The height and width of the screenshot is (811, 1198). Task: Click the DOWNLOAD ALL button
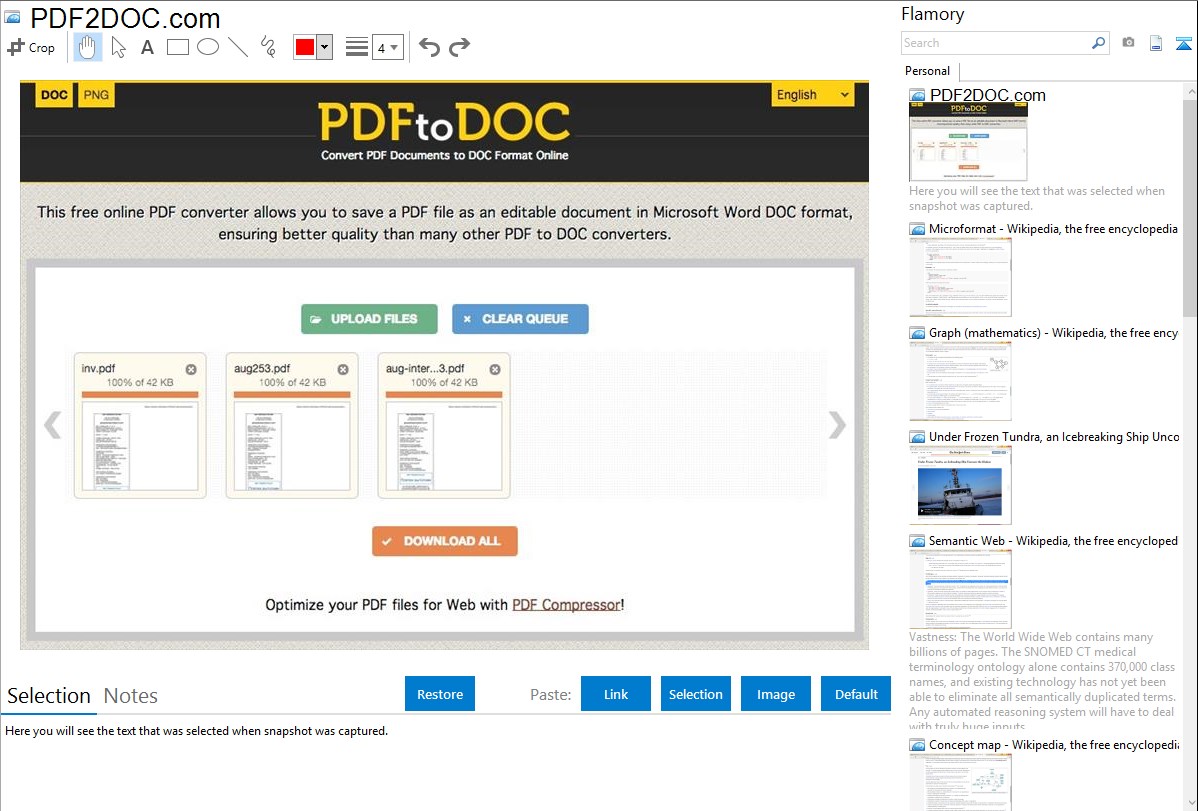[x=445, y=541]
